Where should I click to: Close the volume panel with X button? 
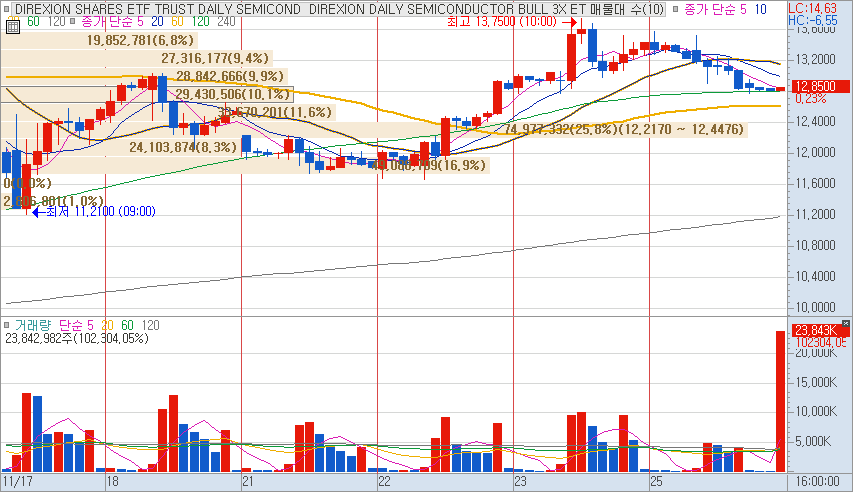click(x=845, y=324)
